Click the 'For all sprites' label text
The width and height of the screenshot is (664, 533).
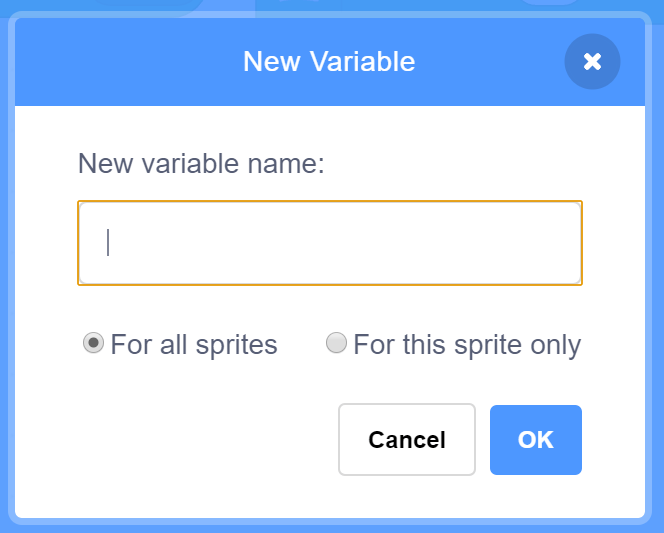194,345
